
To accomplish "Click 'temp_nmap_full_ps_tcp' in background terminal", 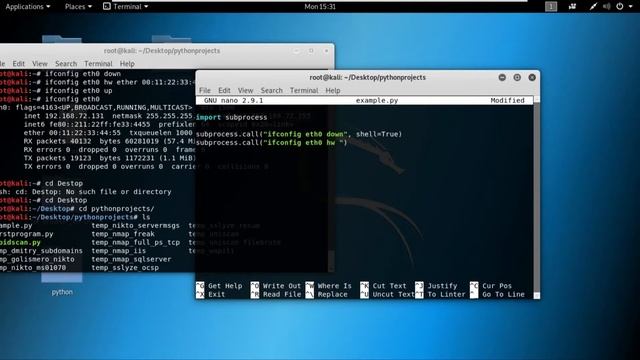I will pos(136,242).
